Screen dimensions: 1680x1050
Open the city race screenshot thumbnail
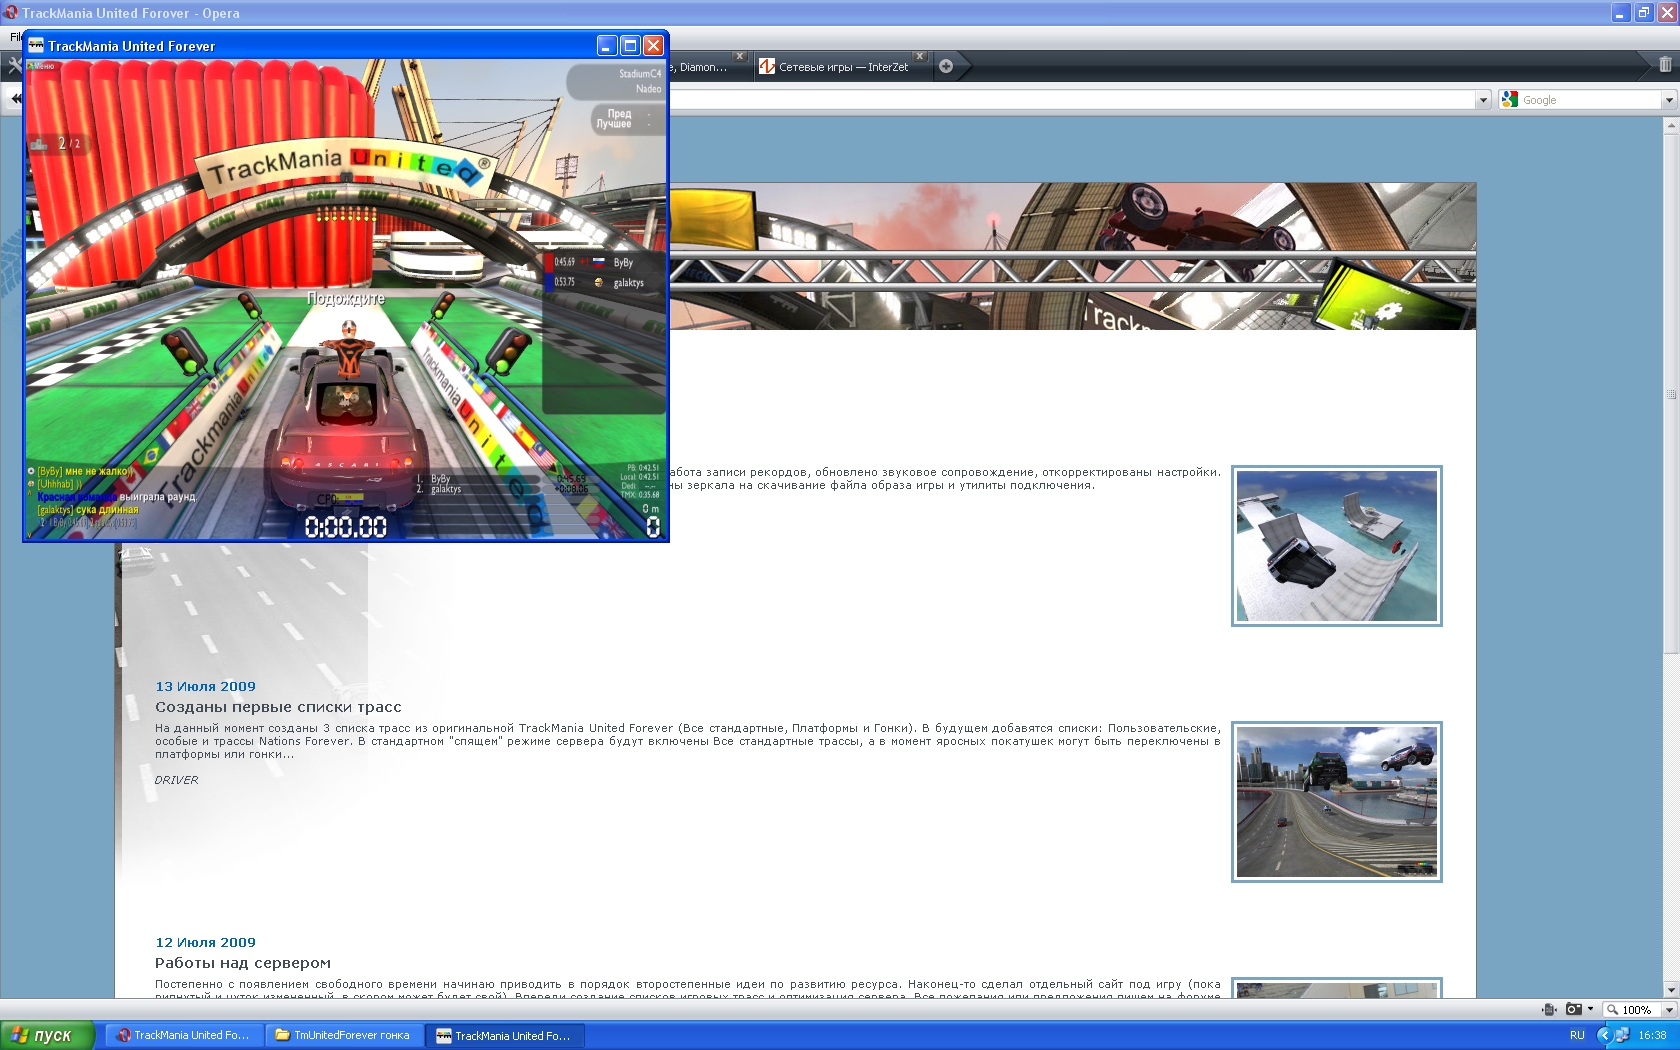(1336, 802)
